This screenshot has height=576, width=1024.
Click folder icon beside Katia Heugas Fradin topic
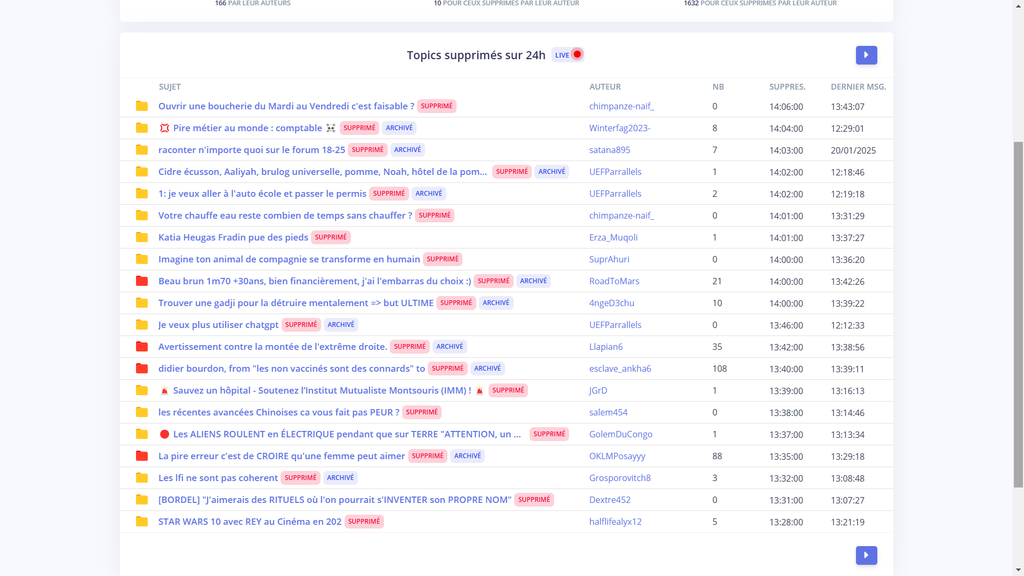tap(142, 238)
